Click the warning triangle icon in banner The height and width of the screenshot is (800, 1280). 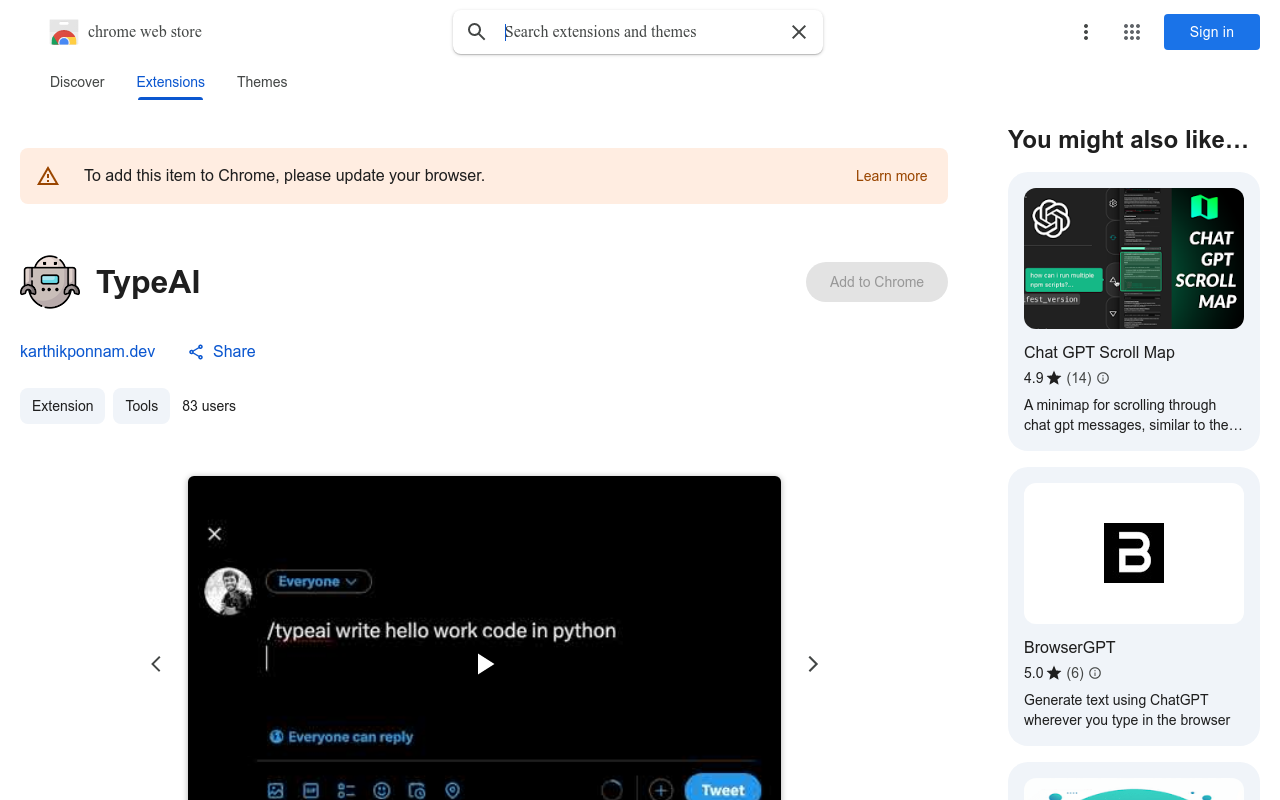click(x=48, y=176)
